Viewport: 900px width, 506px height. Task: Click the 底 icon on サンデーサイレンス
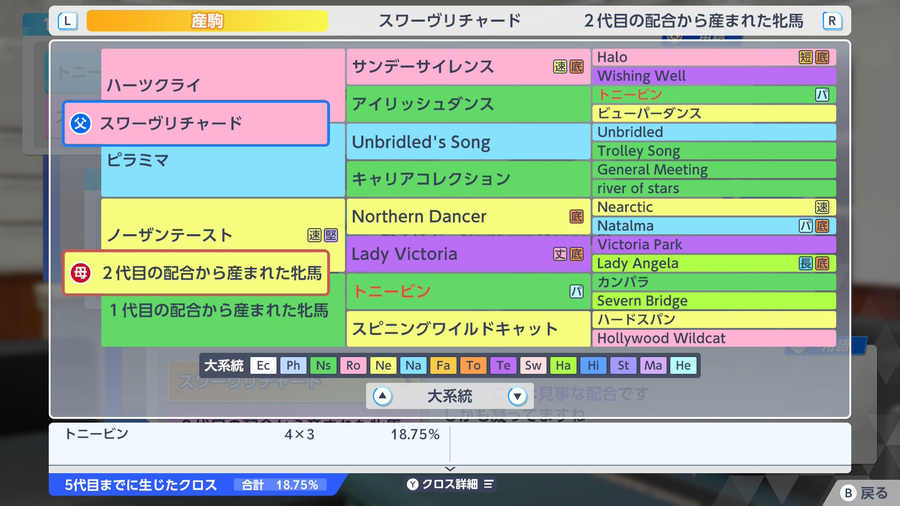click(x=576, y=67)
